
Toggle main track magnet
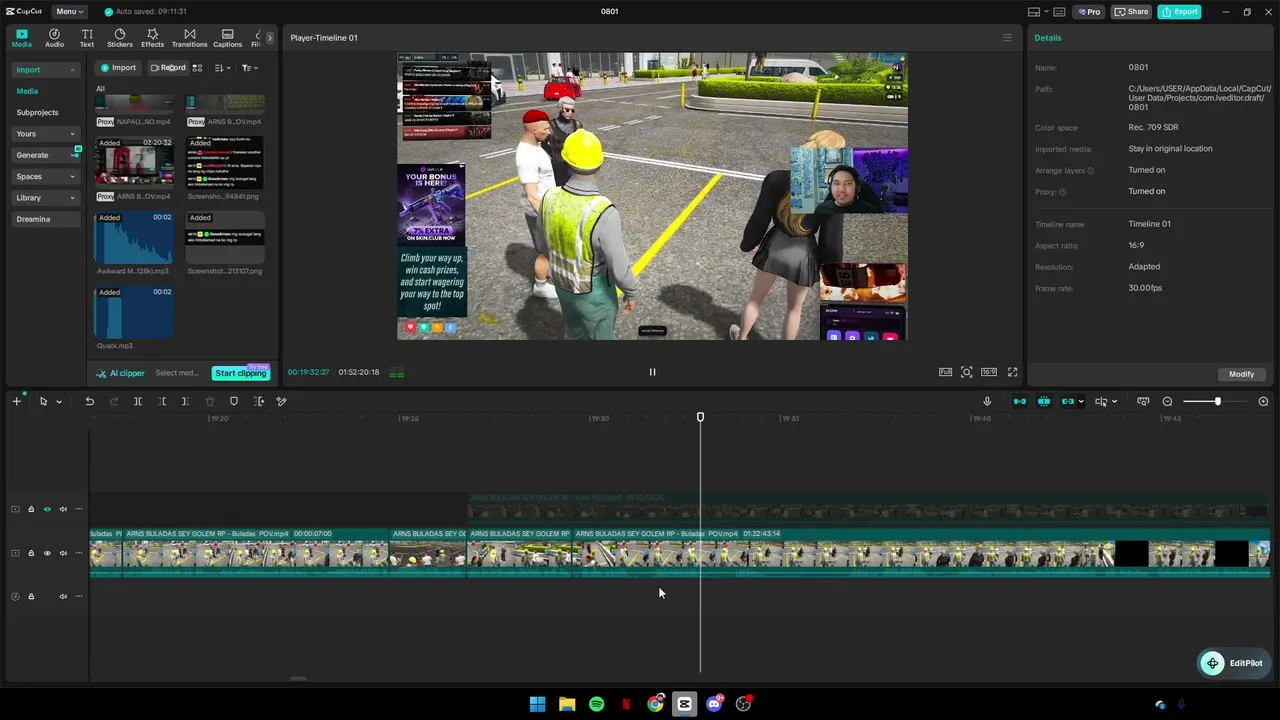point(1020,401)
